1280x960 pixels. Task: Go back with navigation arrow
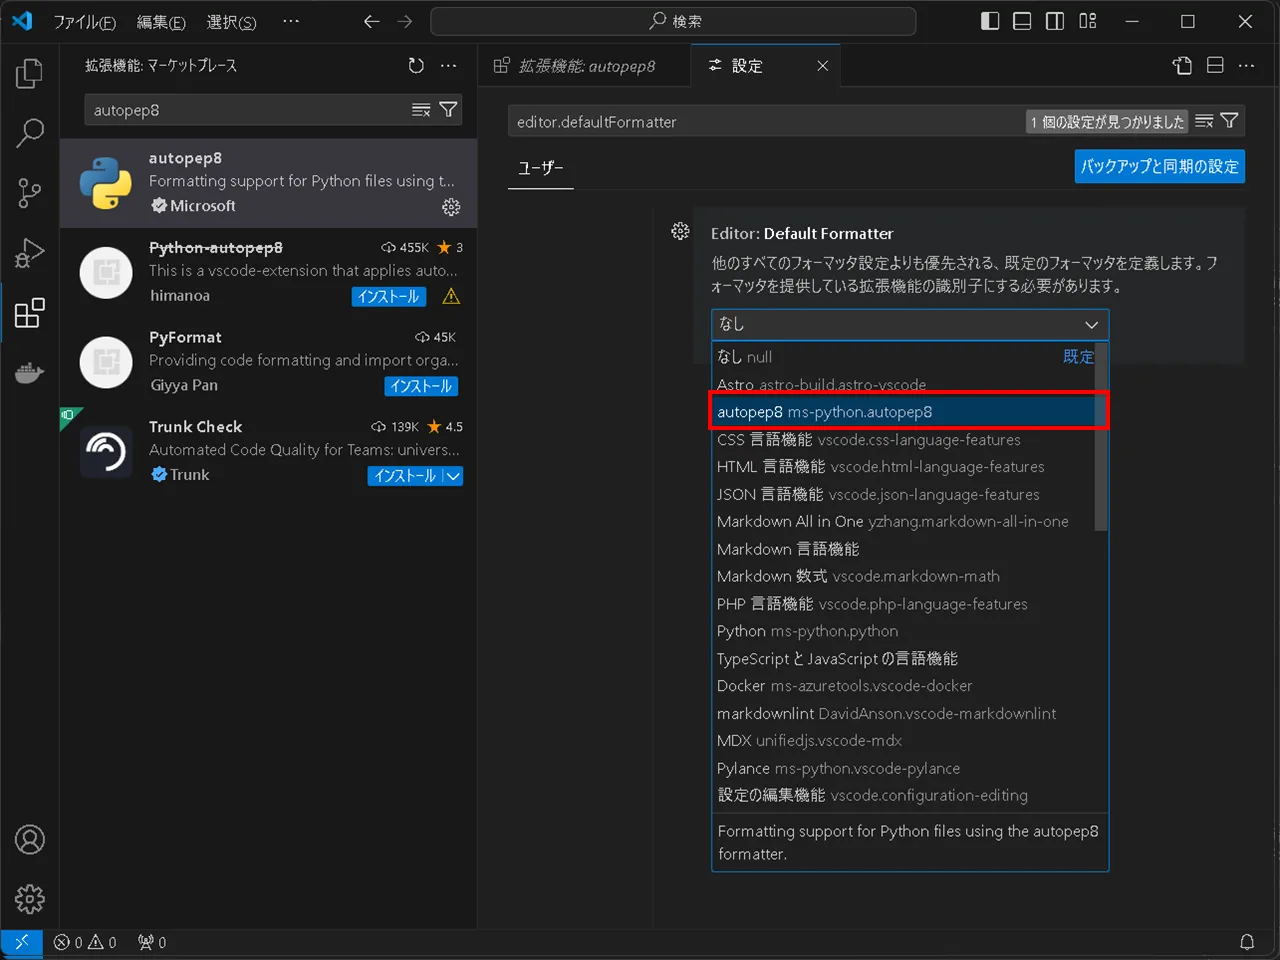point(372,21)
